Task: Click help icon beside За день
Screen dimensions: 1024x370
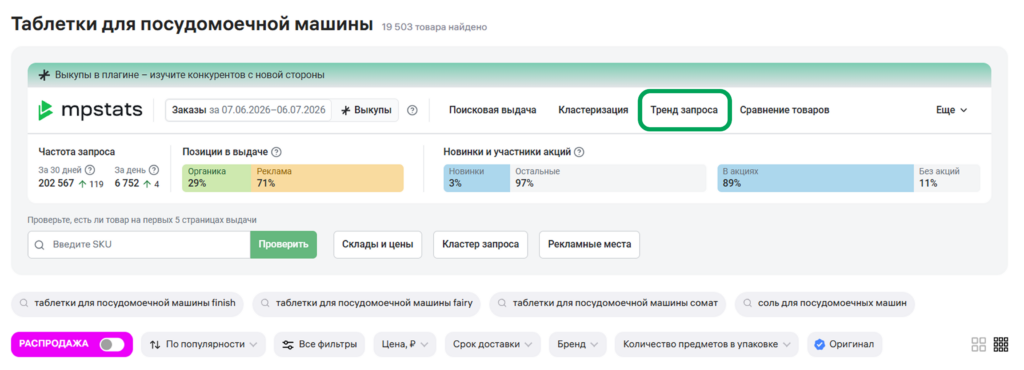Action: pyautogui.click(x=154, y=170)
